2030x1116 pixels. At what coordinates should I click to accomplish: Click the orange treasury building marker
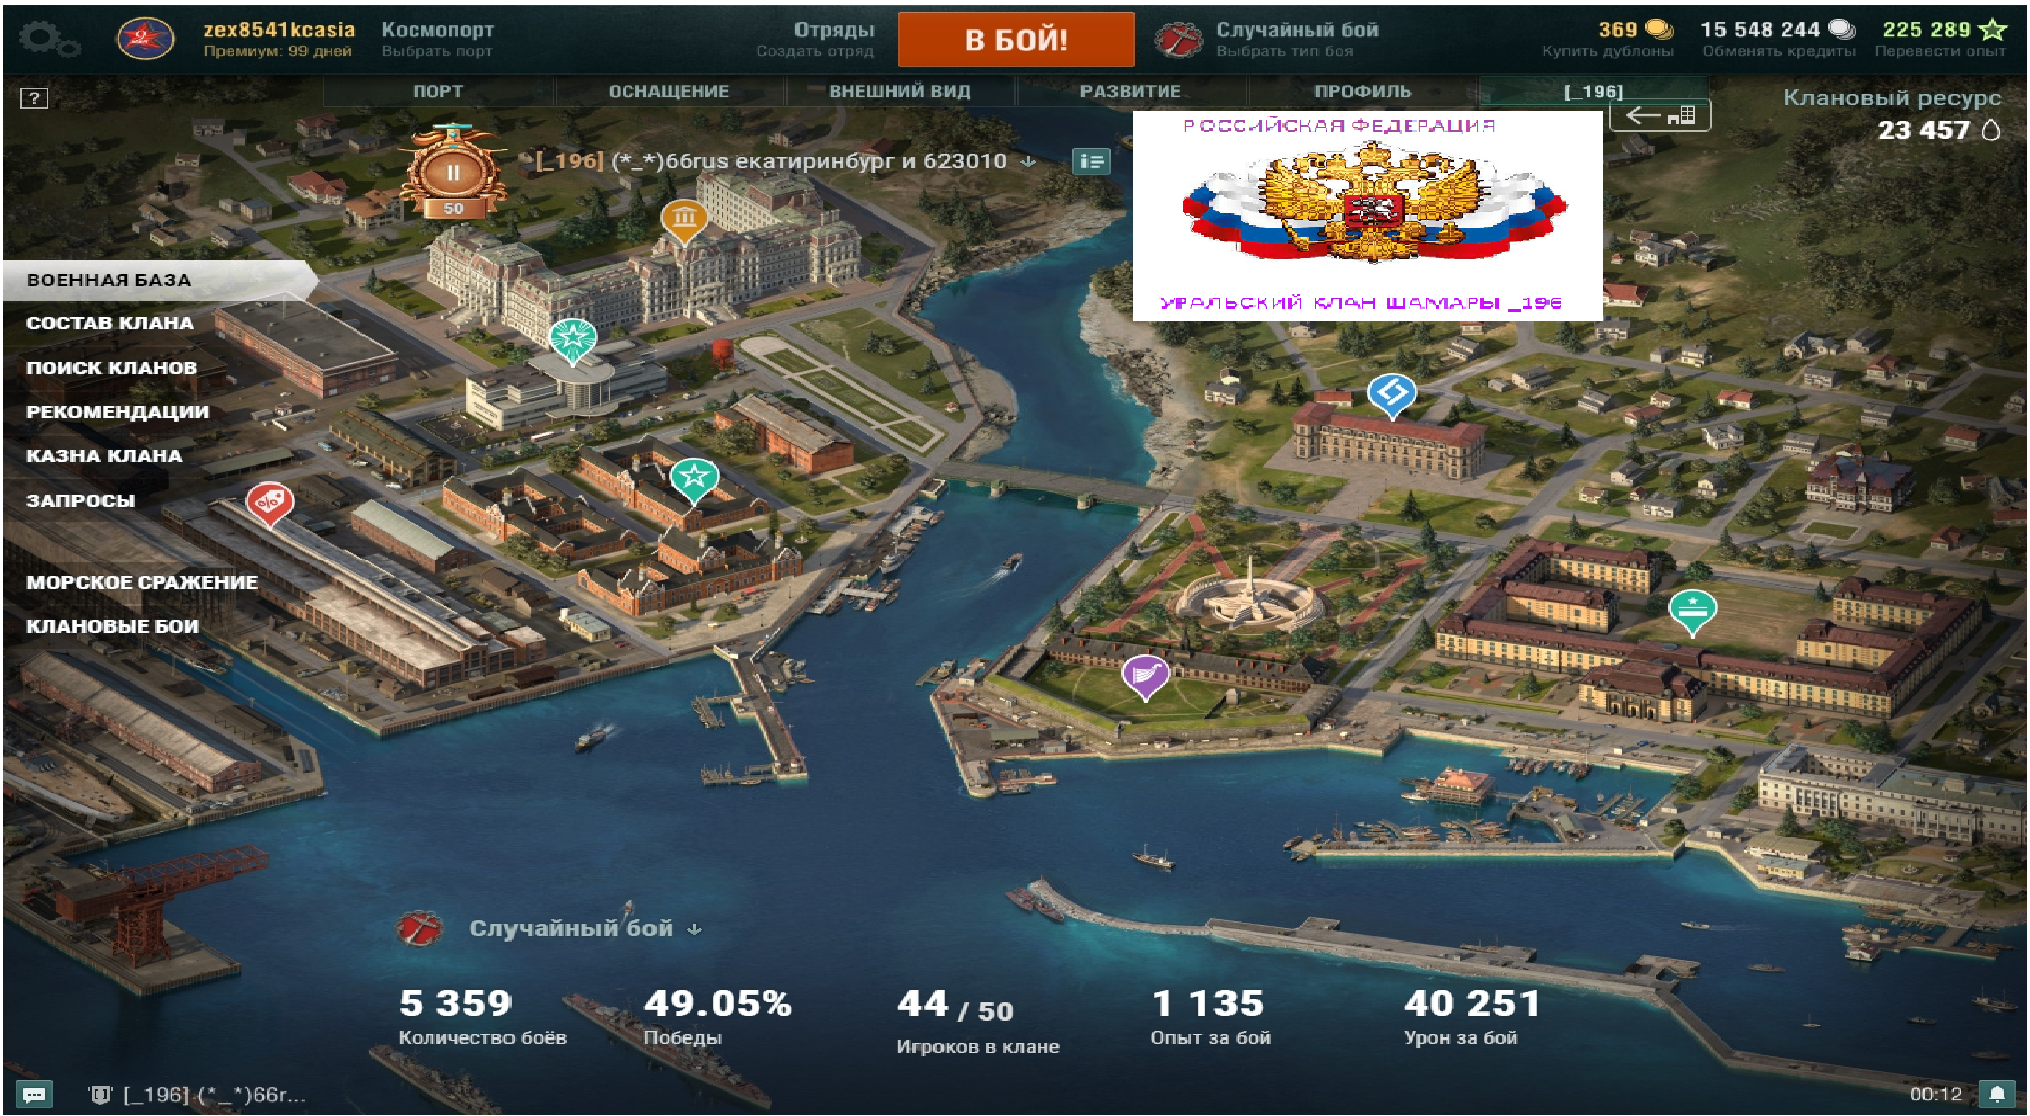coord(684,221)
